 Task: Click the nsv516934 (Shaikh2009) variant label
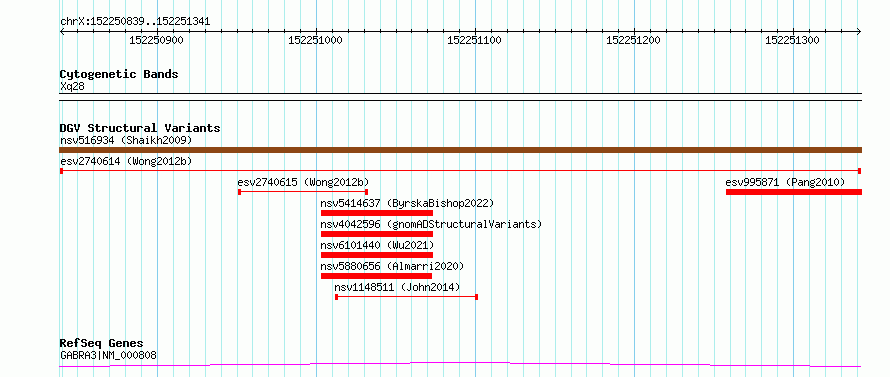(126, 140)
